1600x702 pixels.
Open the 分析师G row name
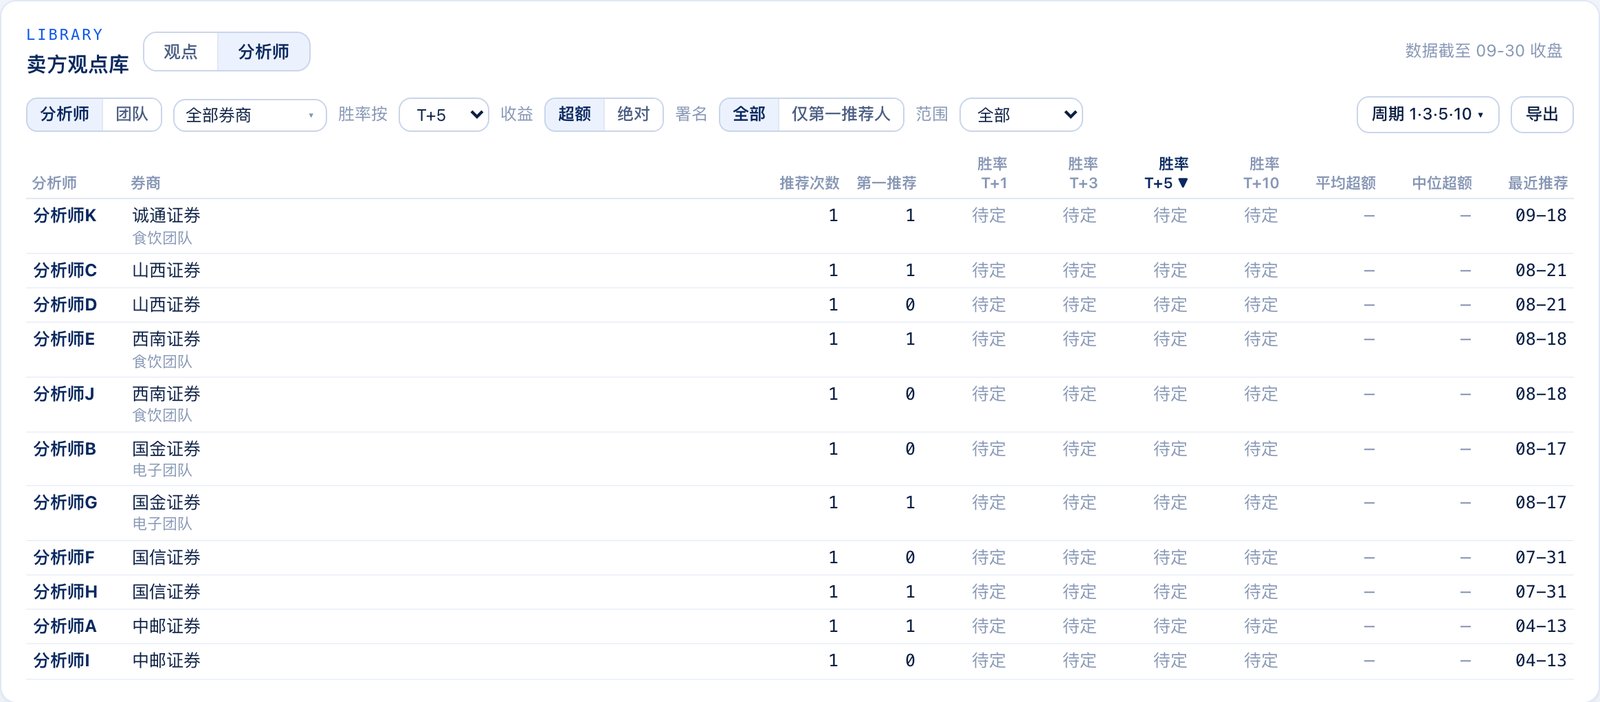65,503
